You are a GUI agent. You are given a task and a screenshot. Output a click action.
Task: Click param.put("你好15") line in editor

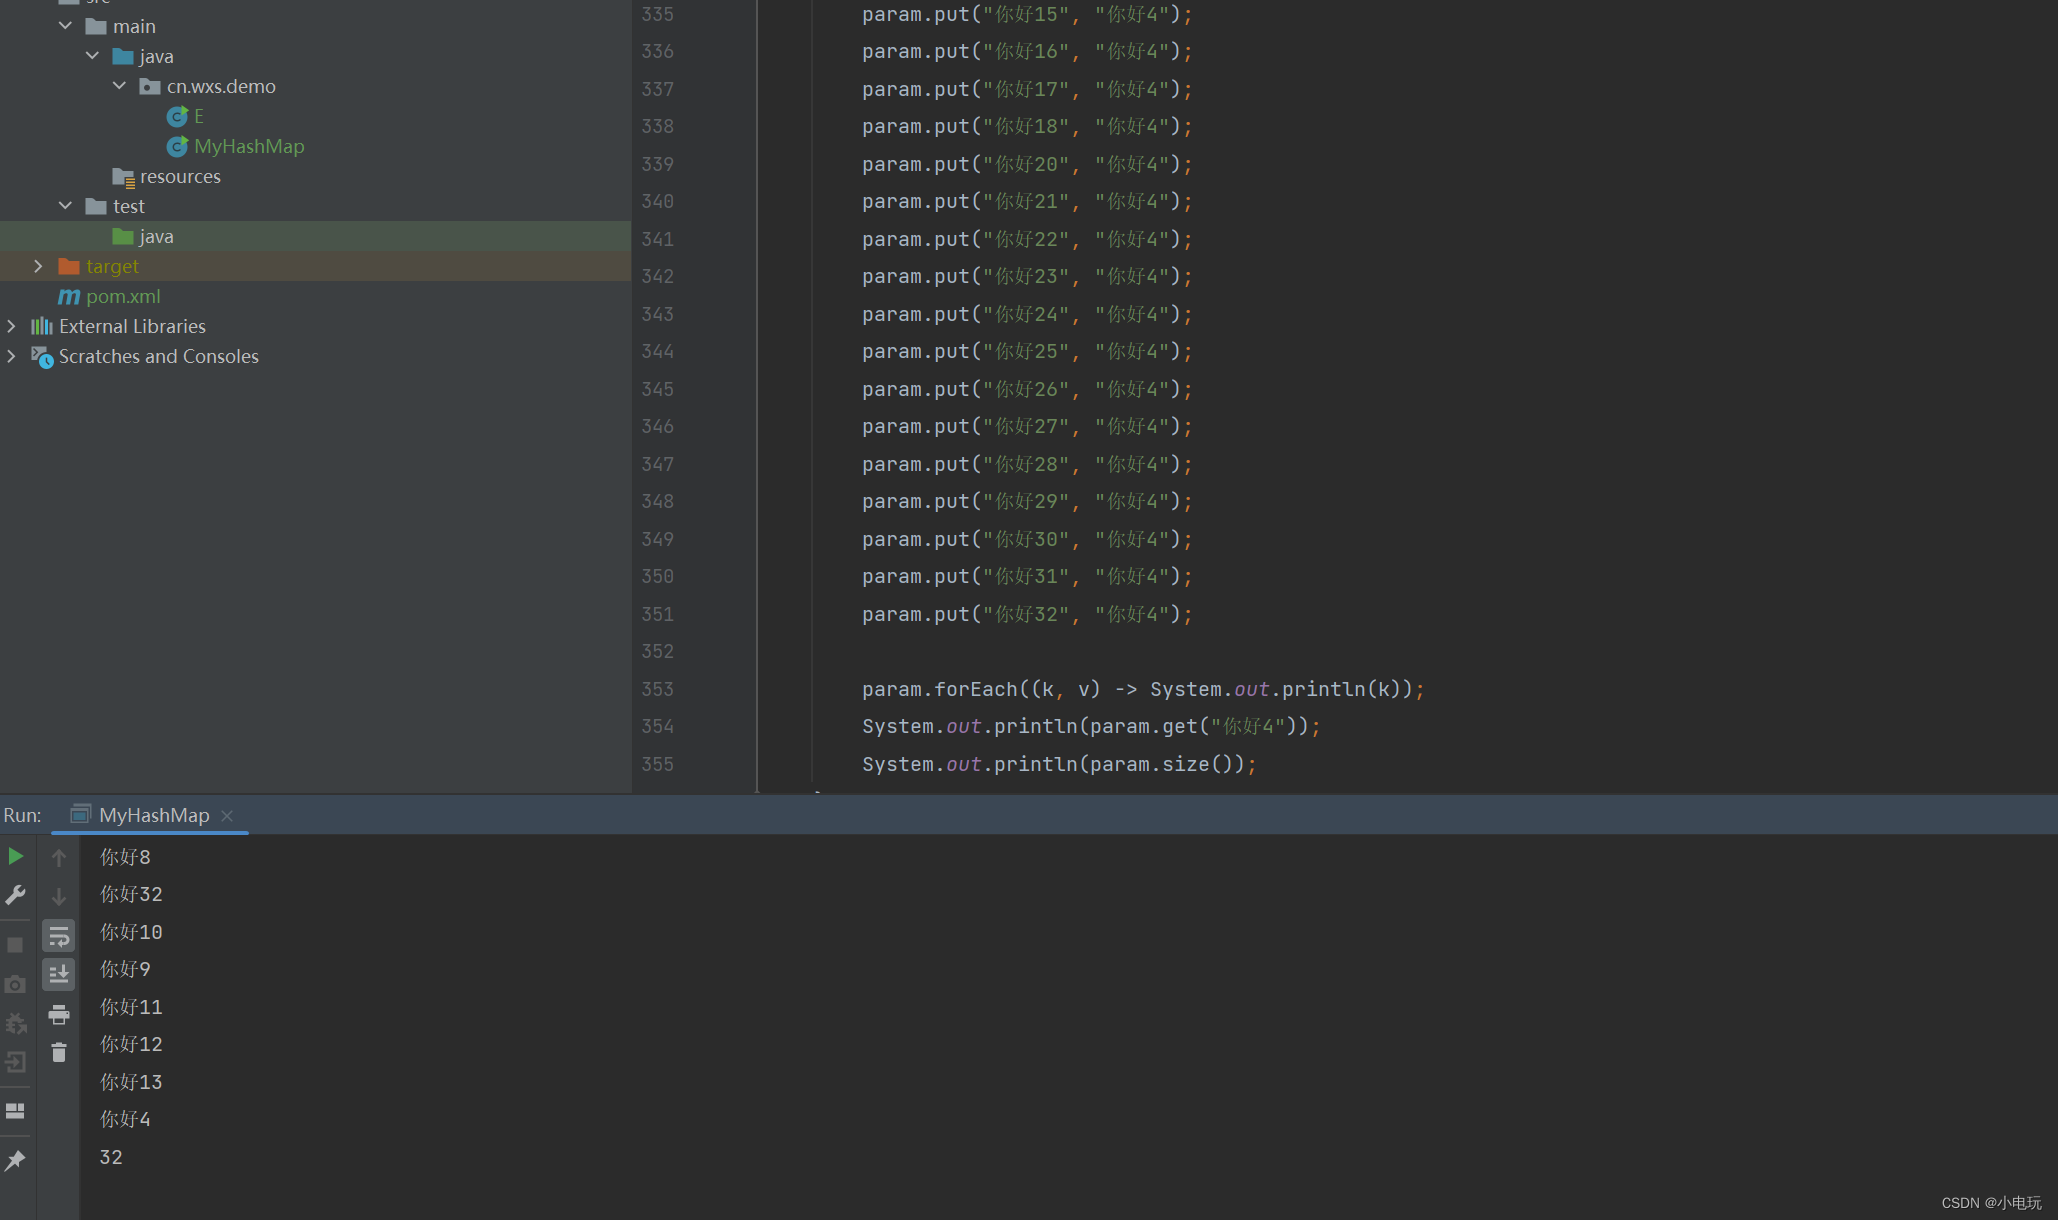point(1027,14)
